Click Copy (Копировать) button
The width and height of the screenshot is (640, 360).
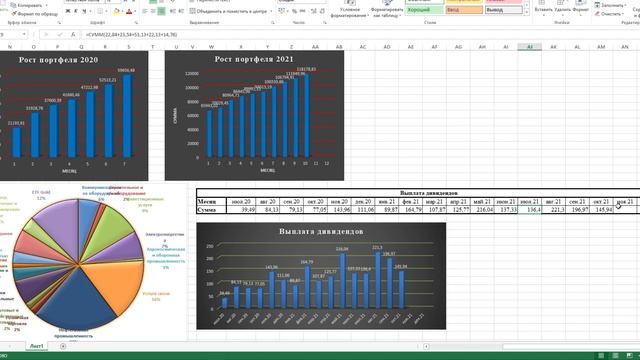click(x=30, y=5)
